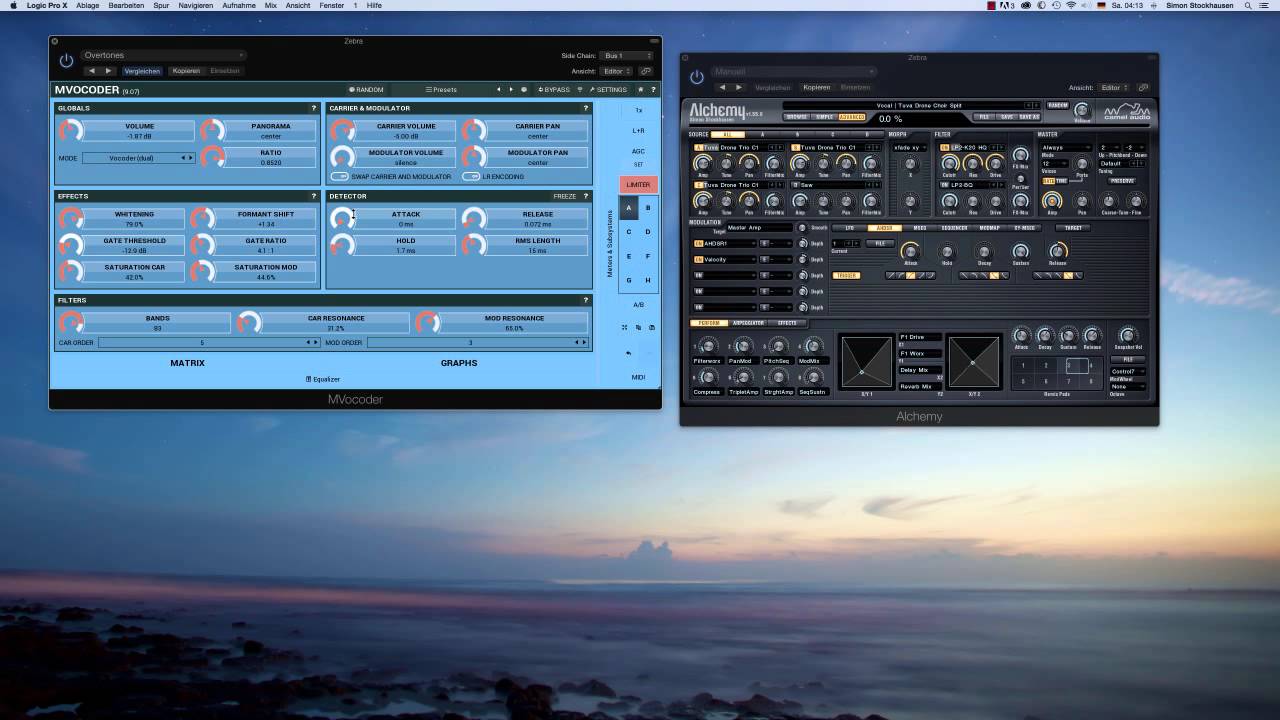Click the Random button in MVocoder
Viewport: 1280px width, 720px height.
[x=366, y=90]
